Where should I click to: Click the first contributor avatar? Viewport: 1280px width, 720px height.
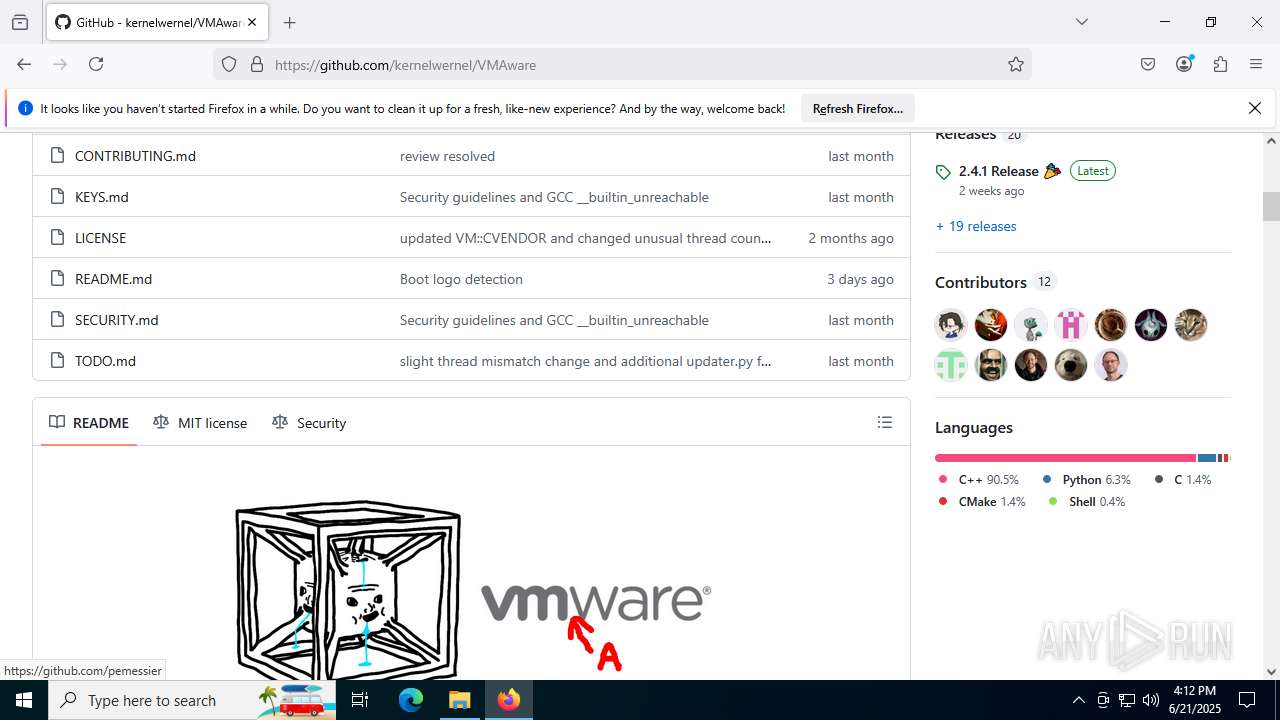pos(951,325)
